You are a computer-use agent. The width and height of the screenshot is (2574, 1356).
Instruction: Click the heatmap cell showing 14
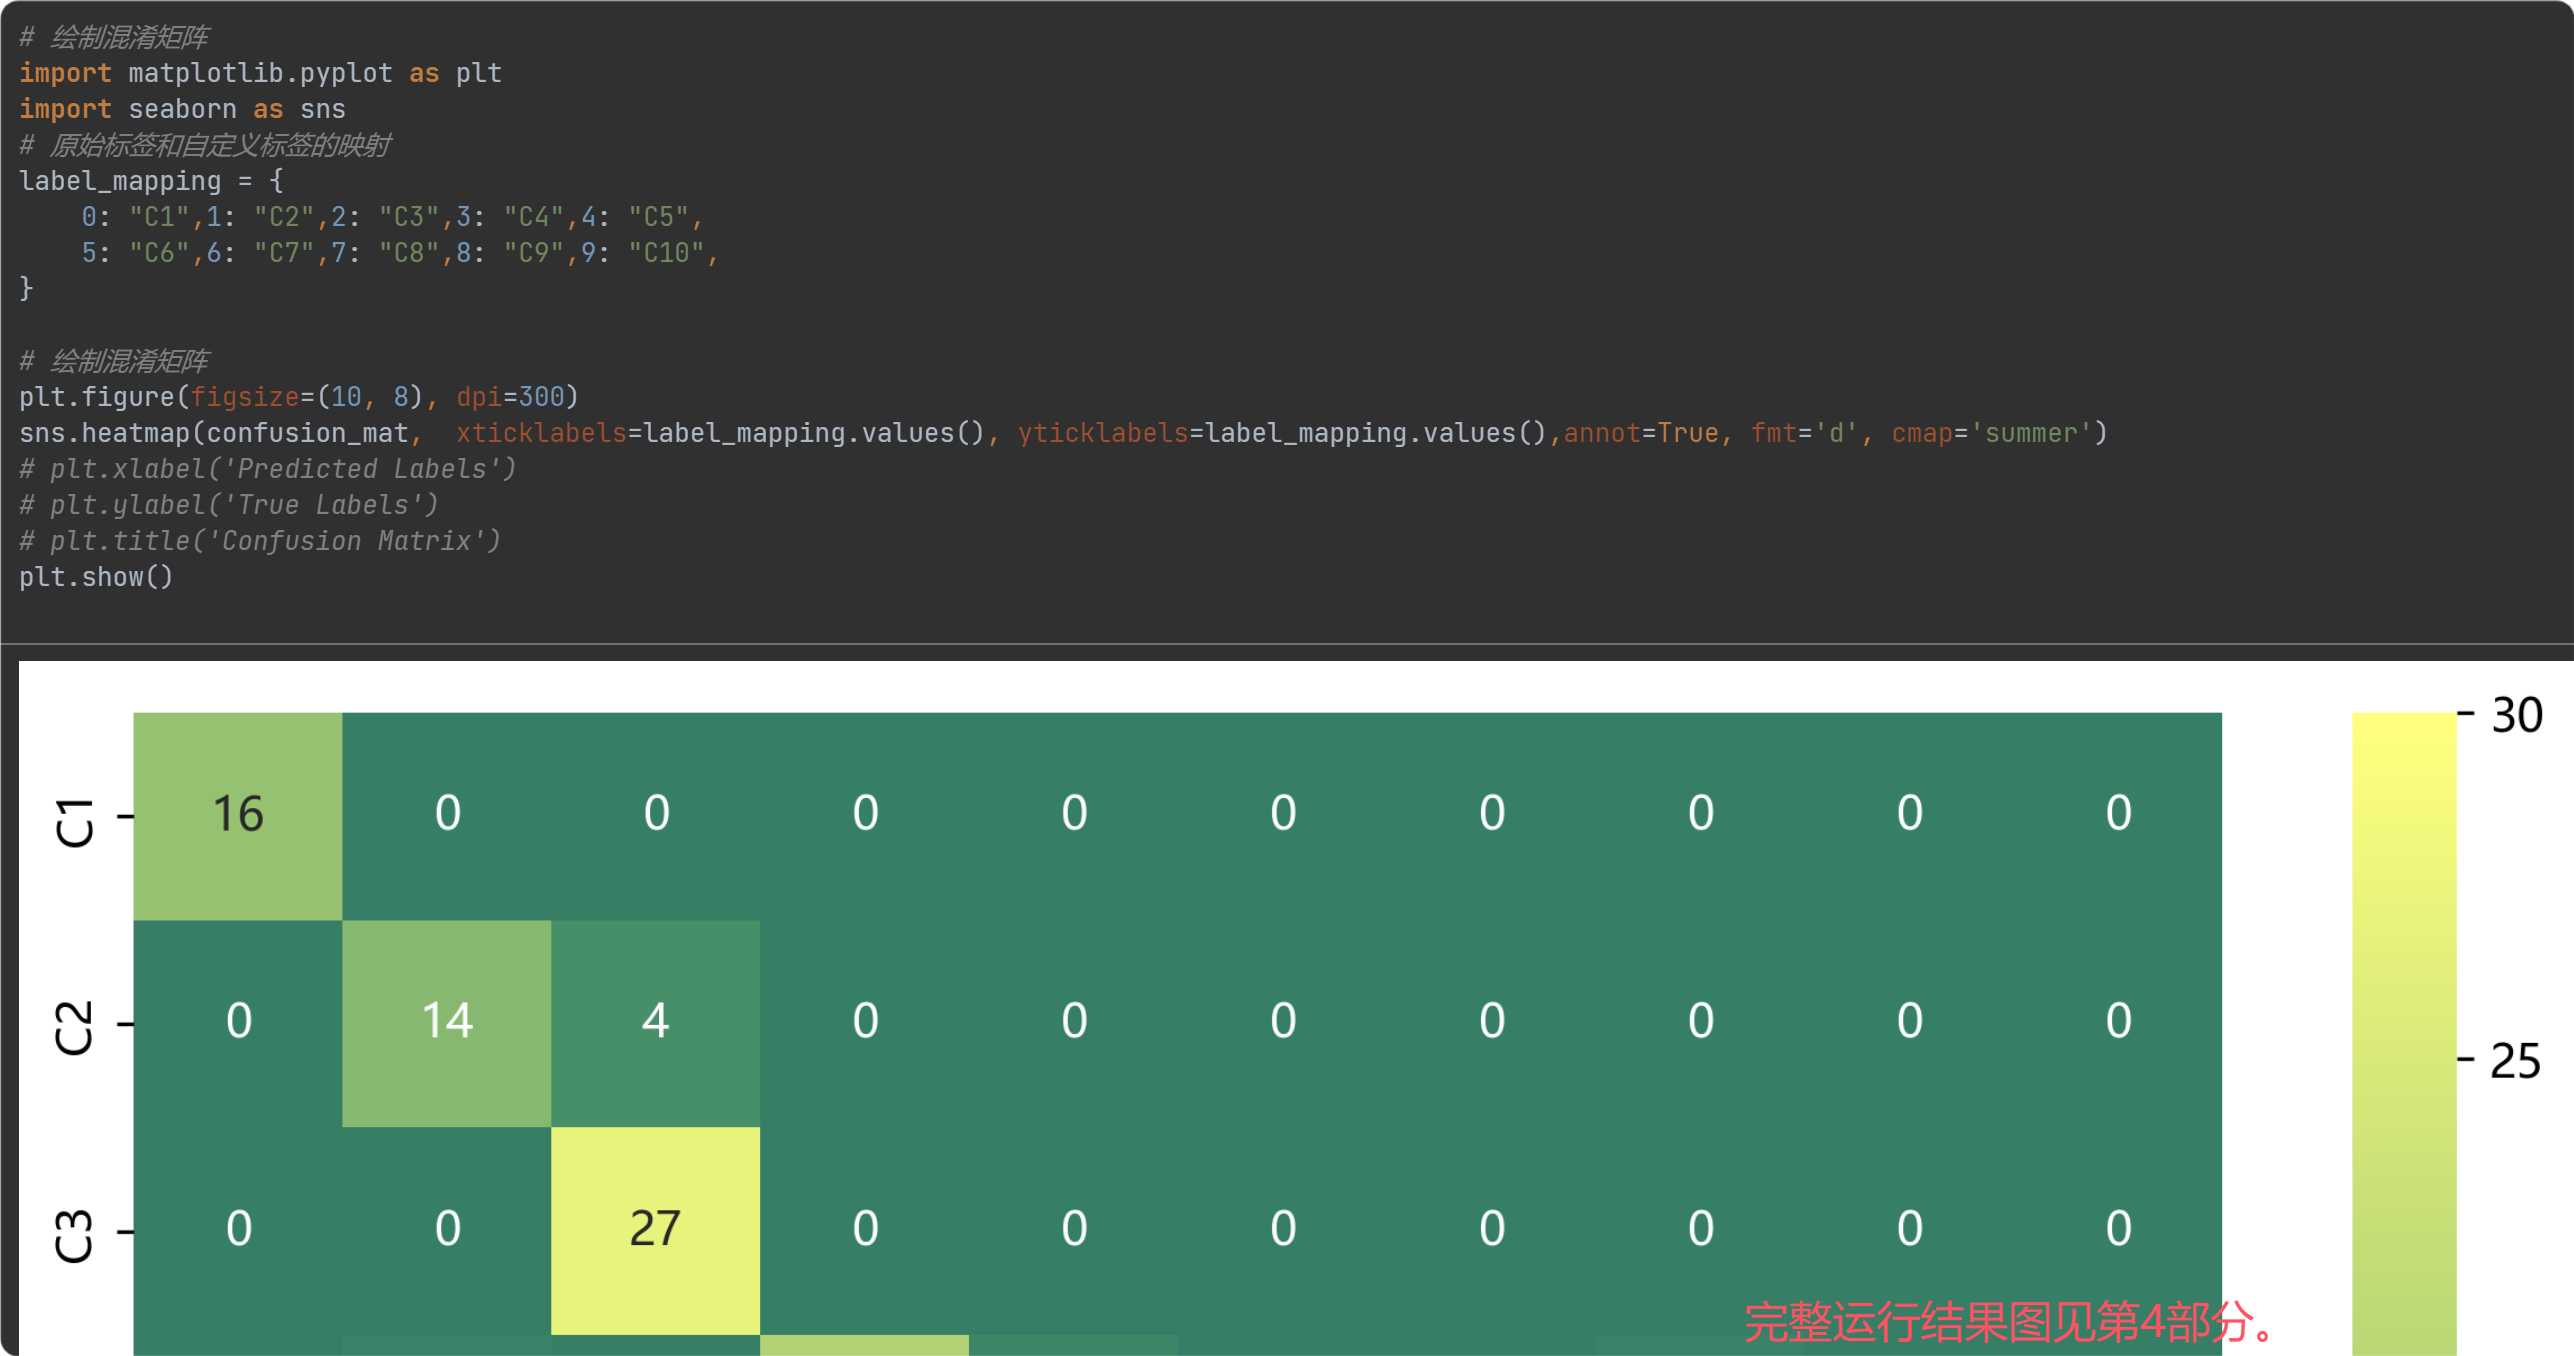tap(446, 1022)
